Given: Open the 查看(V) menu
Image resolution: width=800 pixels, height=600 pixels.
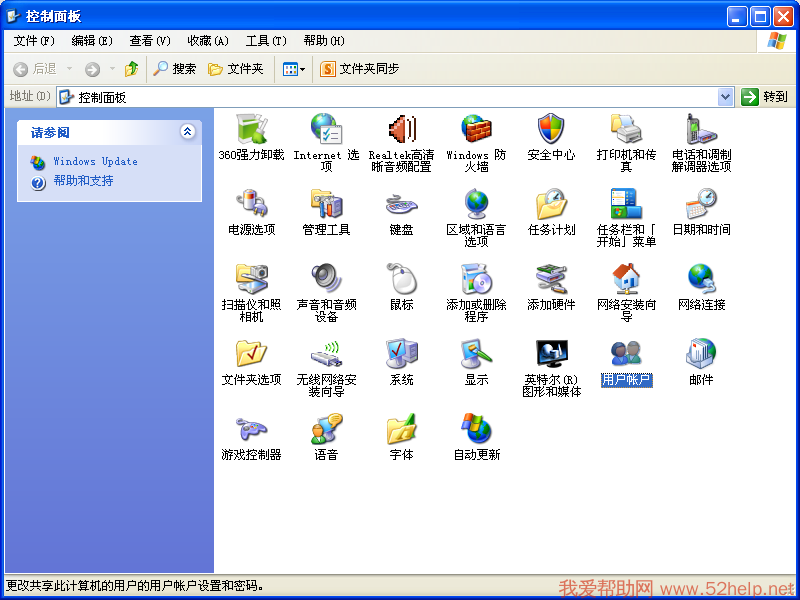Looking at the screenshot, I should pyautogui.click(x=149, y=41).
